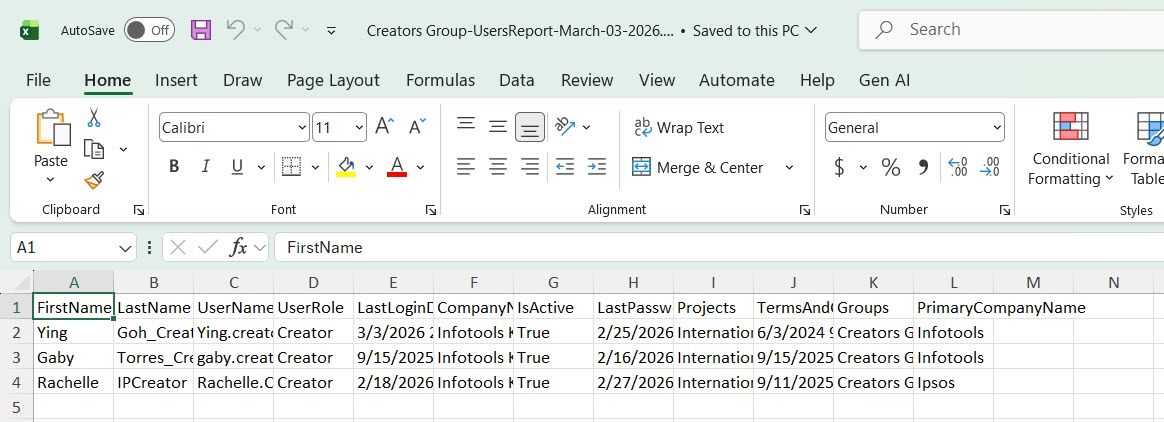The image size is (1164, 422).
Task: Open the redo history dropdown
Action: (307, 30)
